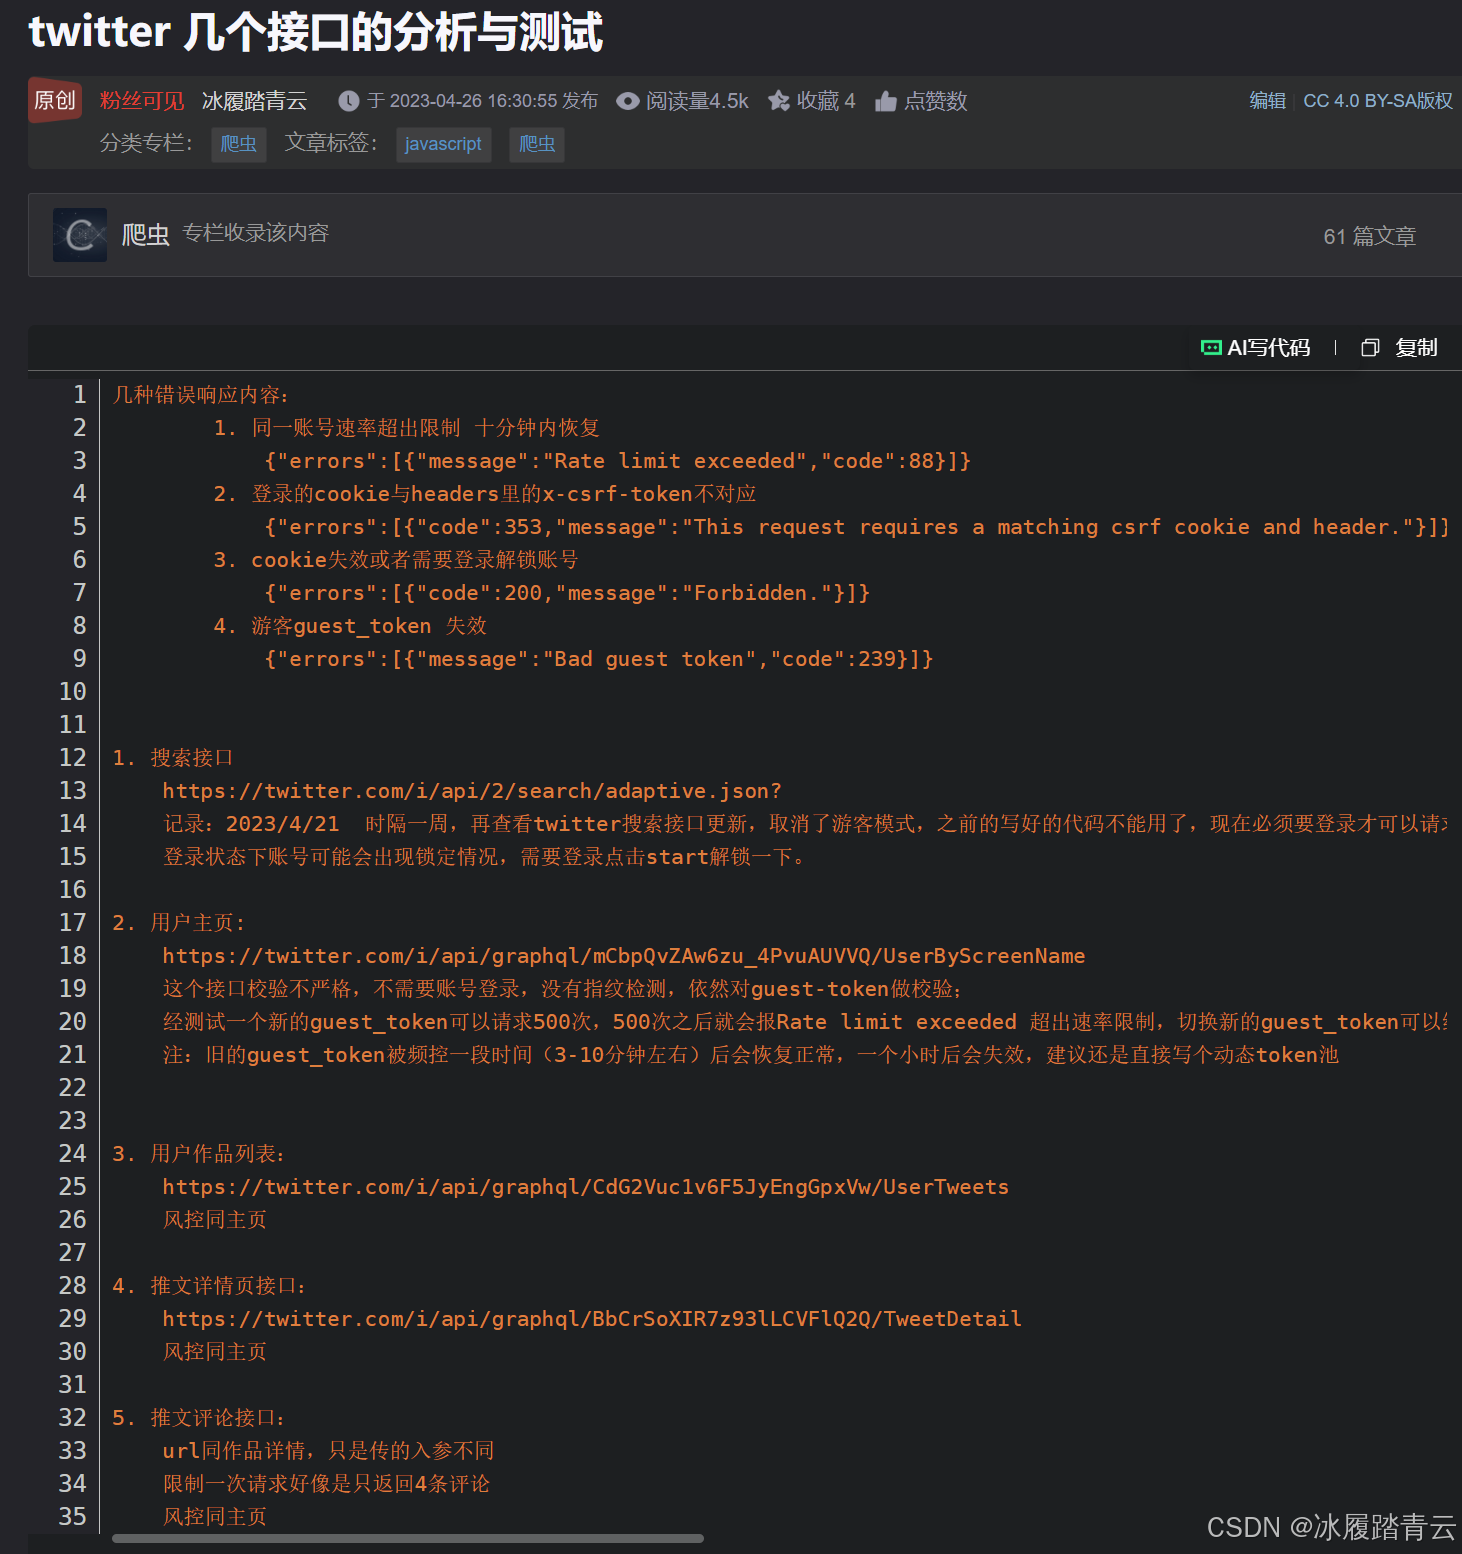The height and width of the screenshot is (1554, 1462).
Task: Click the 原创 original badge
Action: tap(55, 100)
